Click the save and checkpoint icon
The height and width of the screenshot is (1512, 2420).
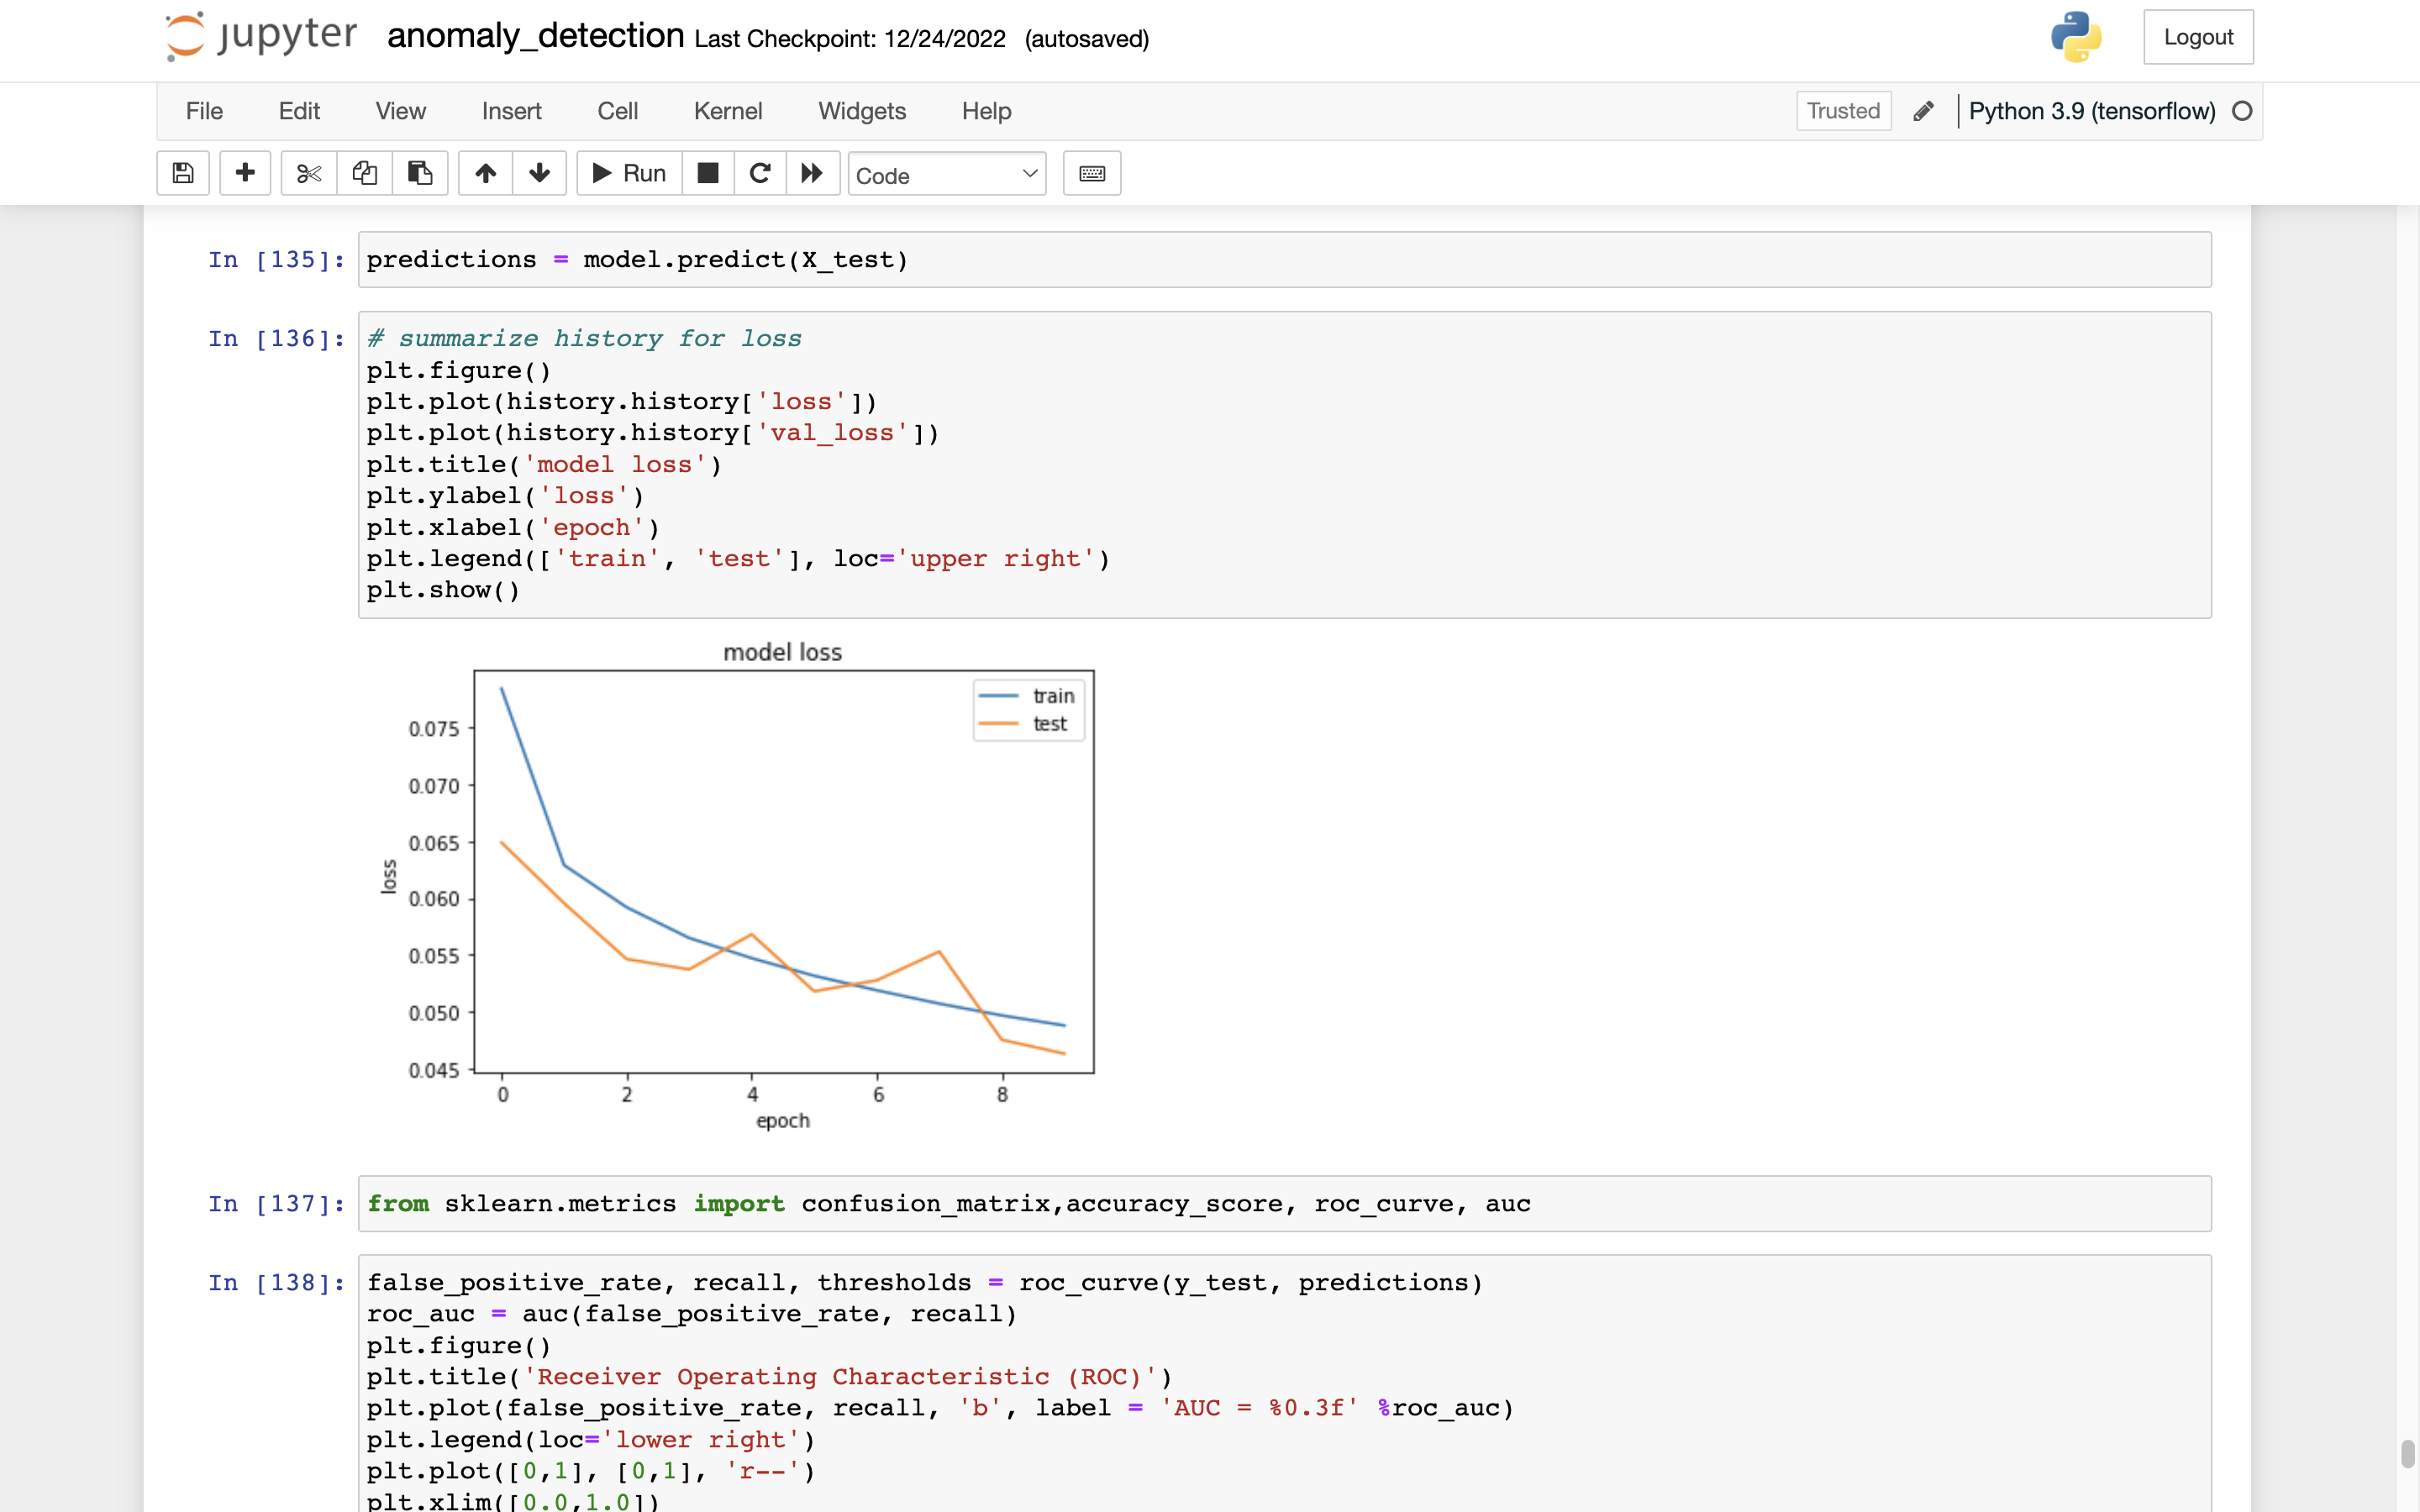point(183,173)
